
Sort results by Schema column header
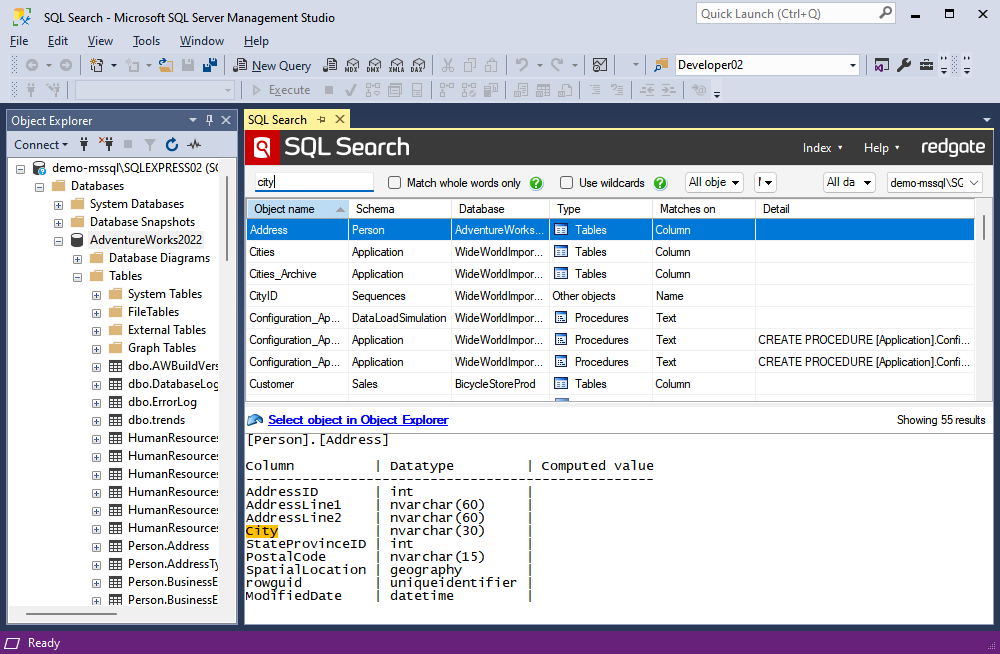pyautogui.click(x=400, y=209)
